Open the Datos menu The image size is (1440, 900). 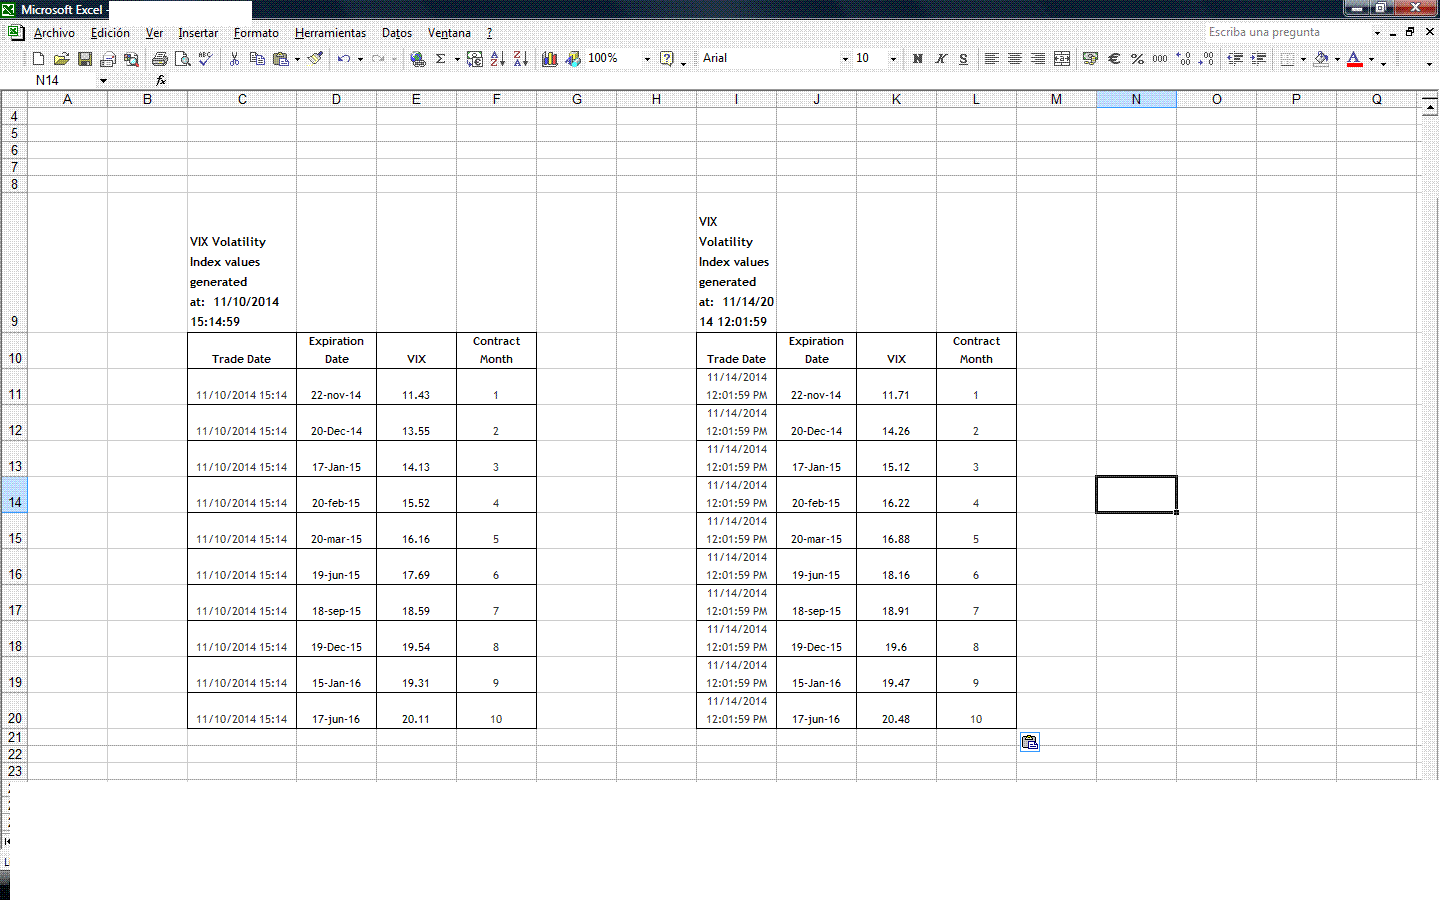click(x=397, y=33)
